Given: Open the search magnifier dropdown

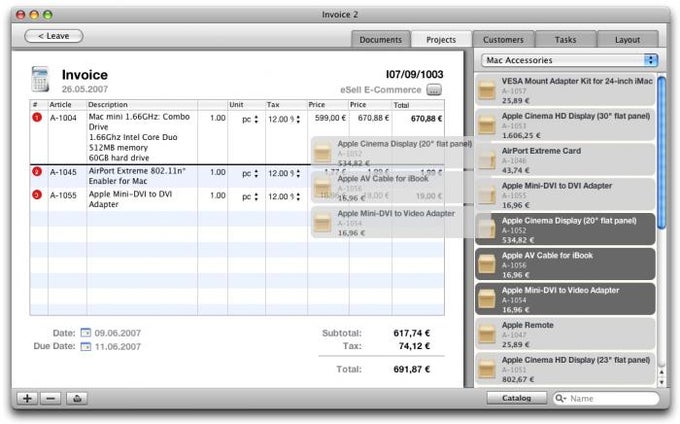Looking at the screenshot, I should tap(560, 398).
